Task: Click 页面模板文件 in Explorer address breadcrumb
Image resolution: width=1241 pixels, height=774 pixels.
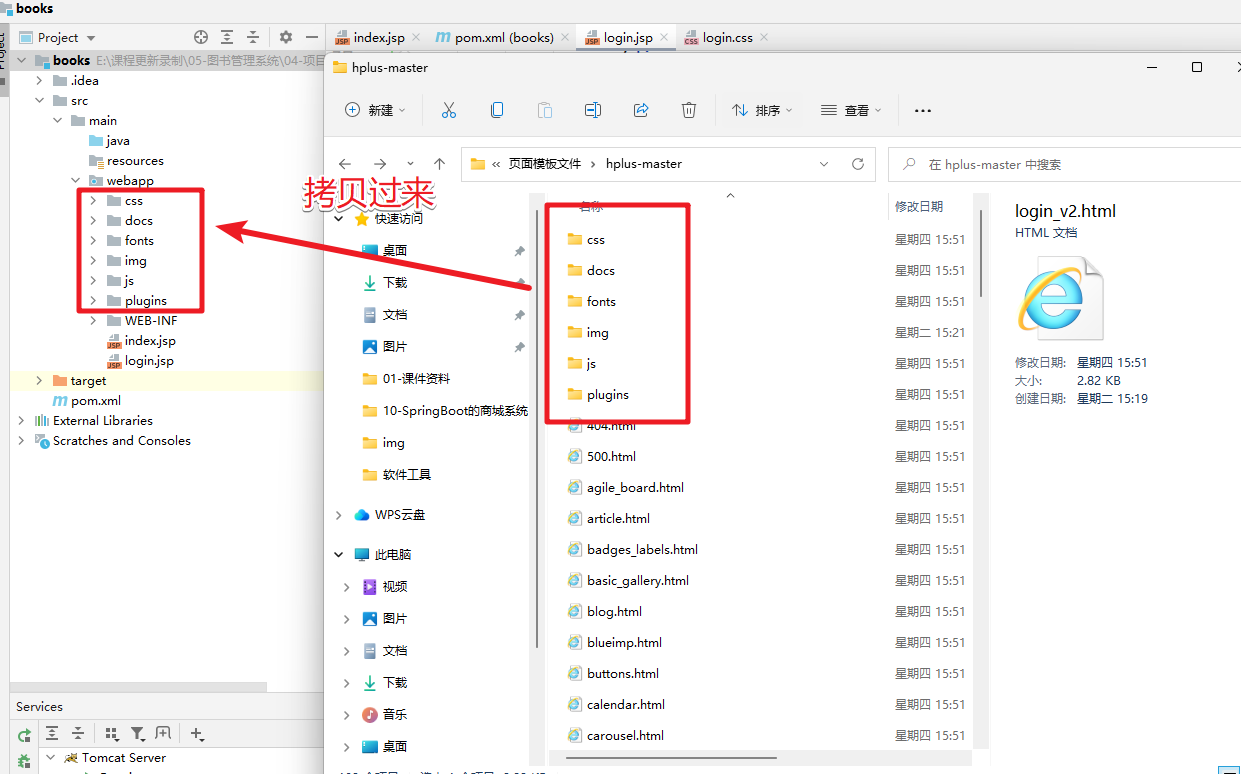Action: (544, 164)
